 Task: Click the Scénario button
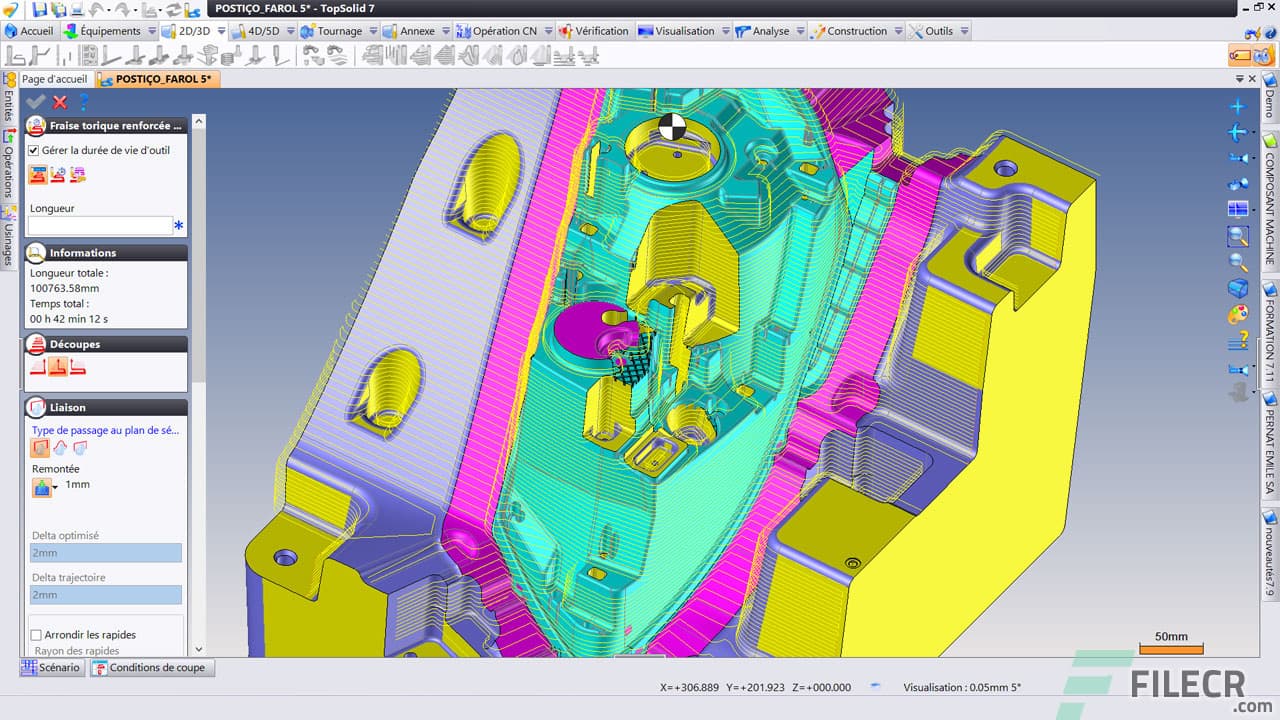(50, 667)
